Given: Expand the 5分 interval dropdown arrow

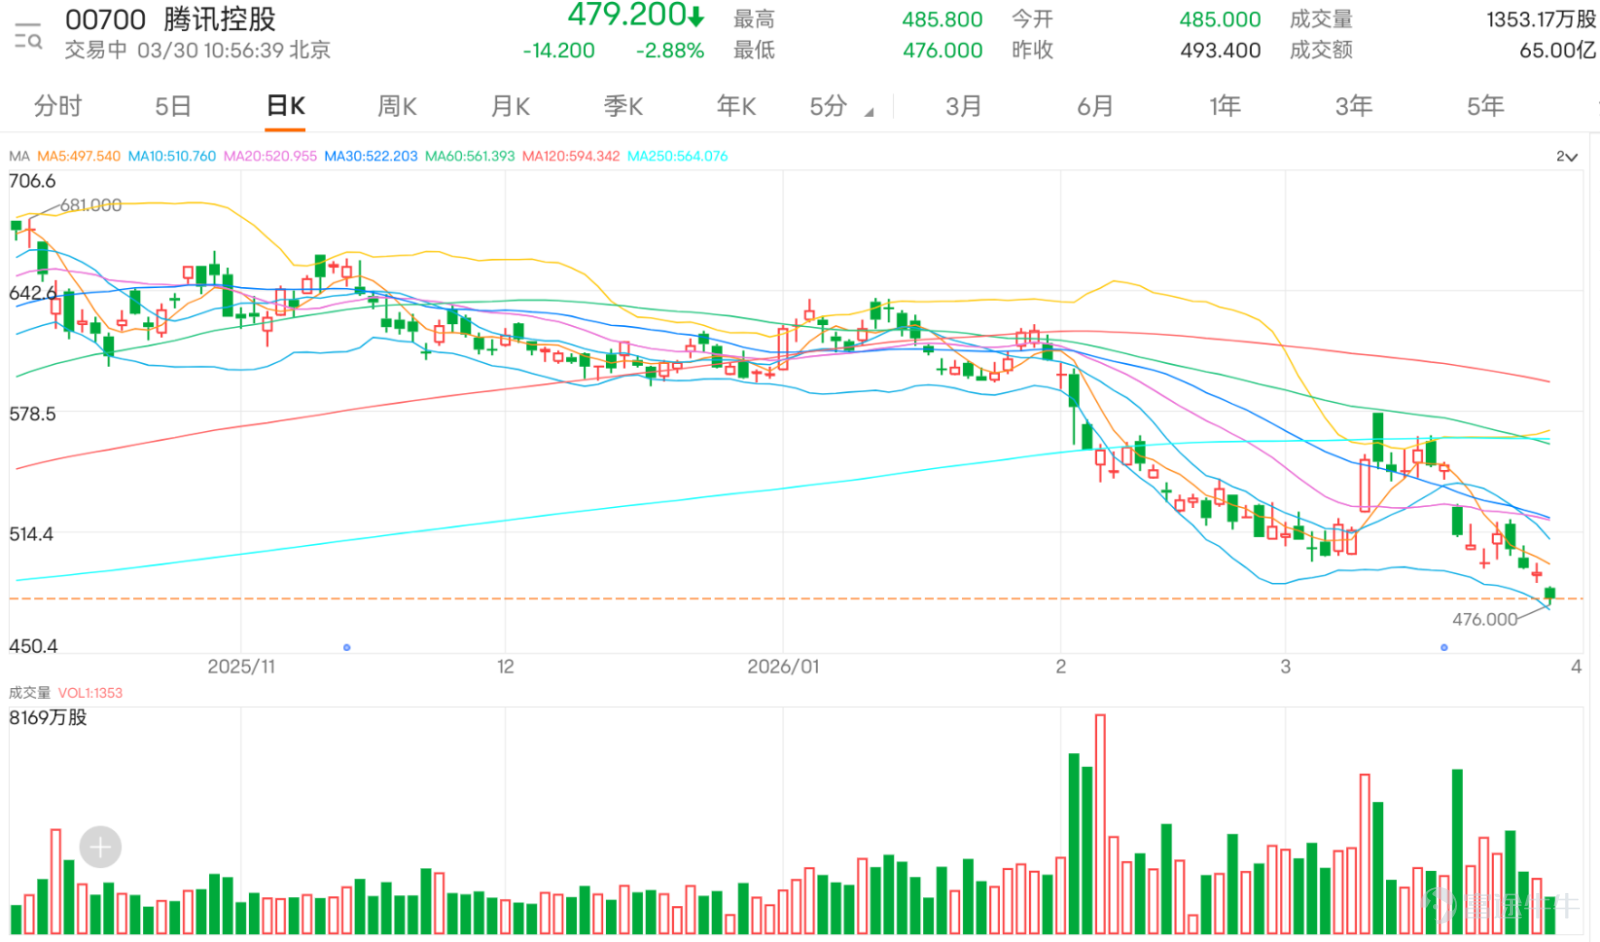Looking at the screenshot, I should [869, 112].
